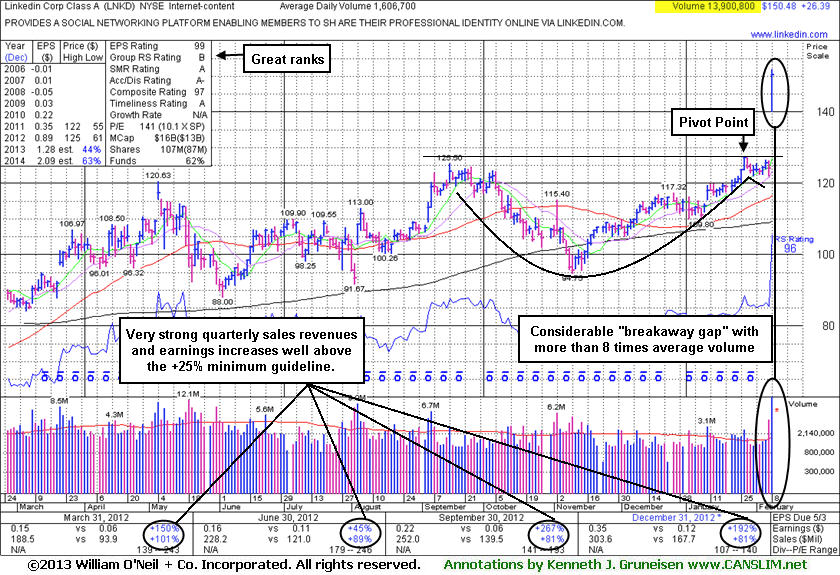Viewport: 840px width, 575px height.
Task: Click the www.CANSLIM.net annotation credit
Action: (x=747, y=565)
